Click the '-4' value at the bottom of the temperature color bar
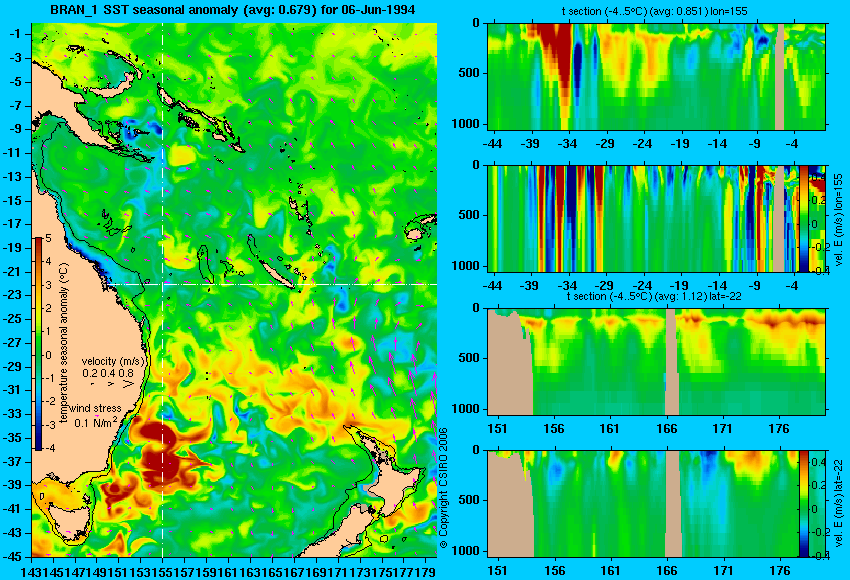 (48, 449)
